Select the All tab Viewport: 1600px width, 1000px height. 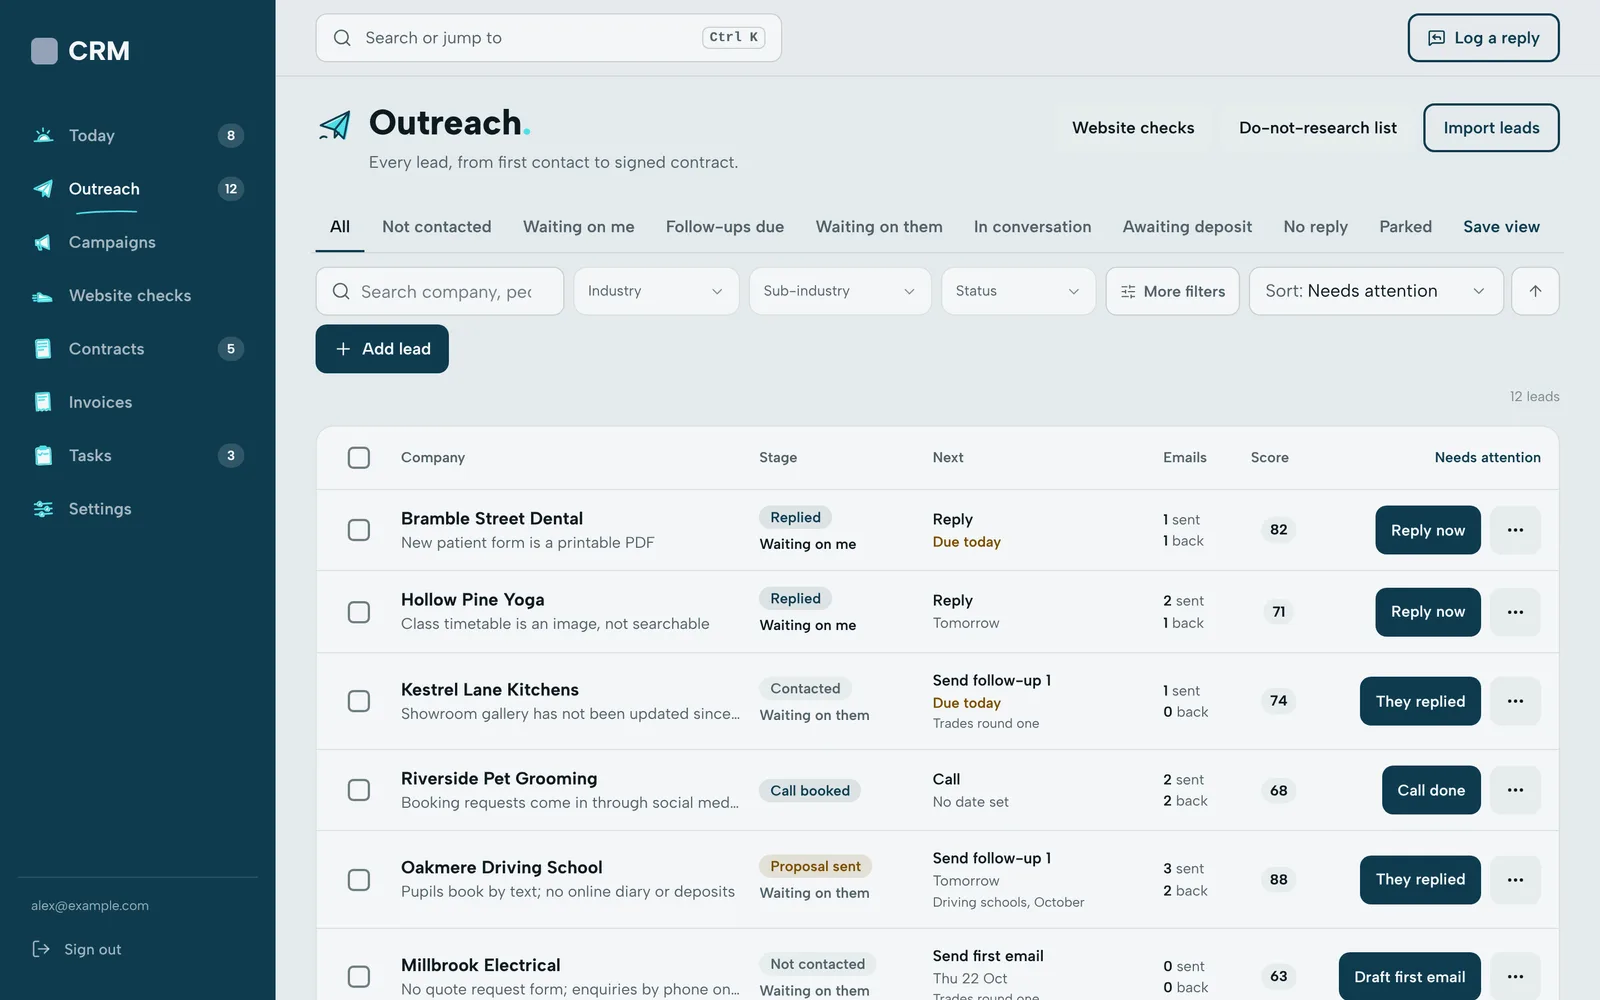(340, 227)
